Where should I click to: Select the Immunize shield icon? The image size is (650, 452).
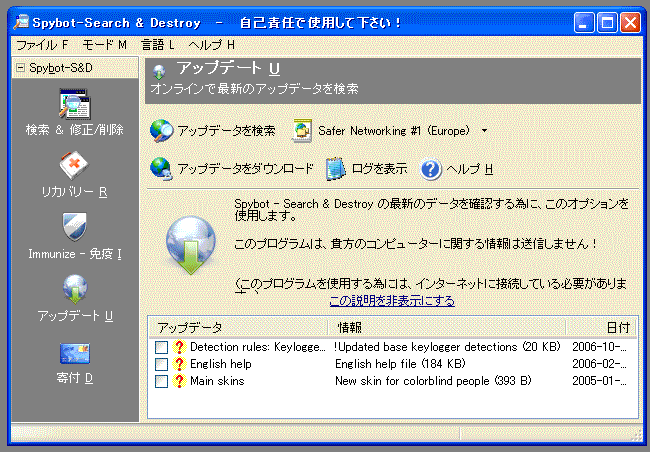point(75,227)
